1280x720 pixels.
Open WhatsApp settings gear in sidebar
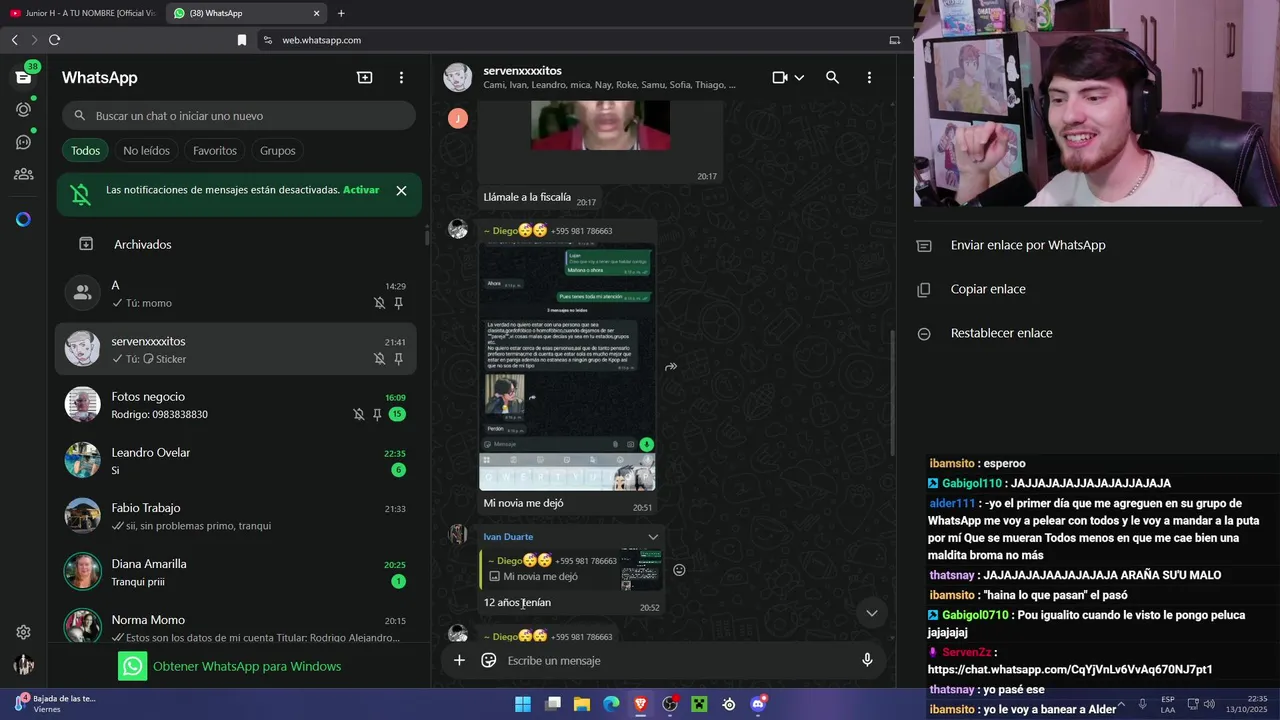coord(23,632)
